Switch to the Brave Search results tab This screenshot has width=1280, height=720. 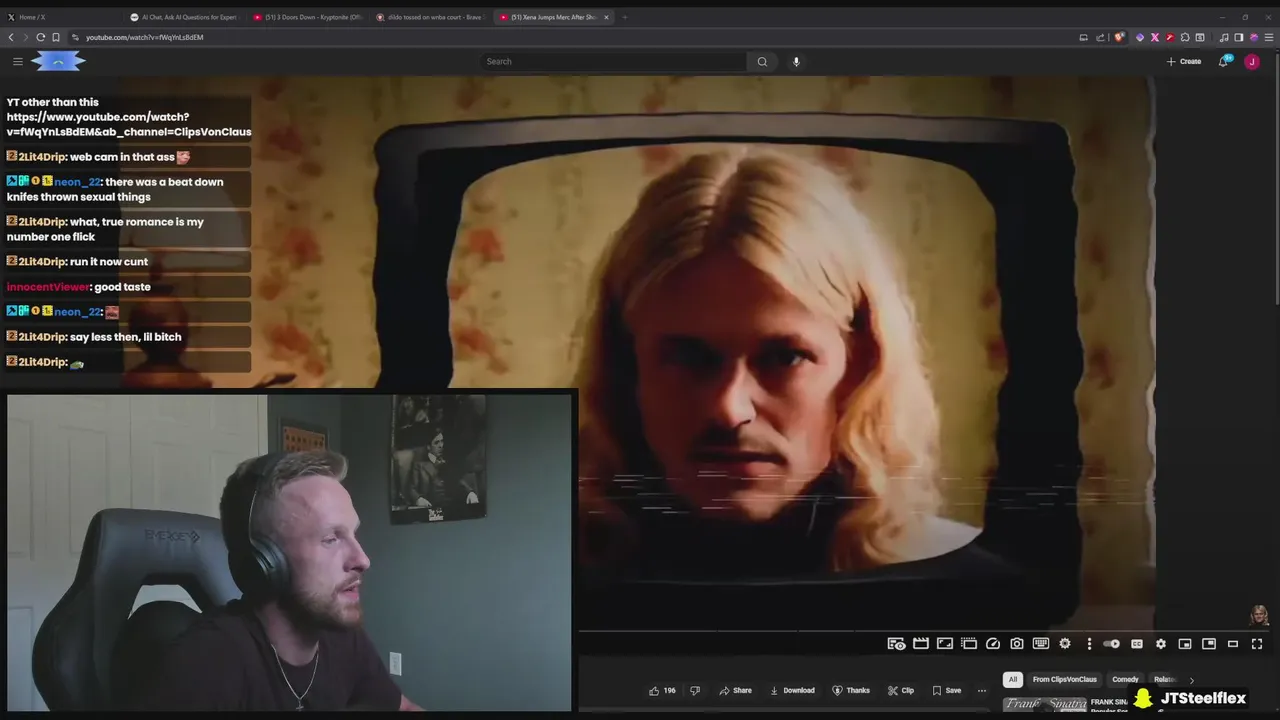point(430,17)
